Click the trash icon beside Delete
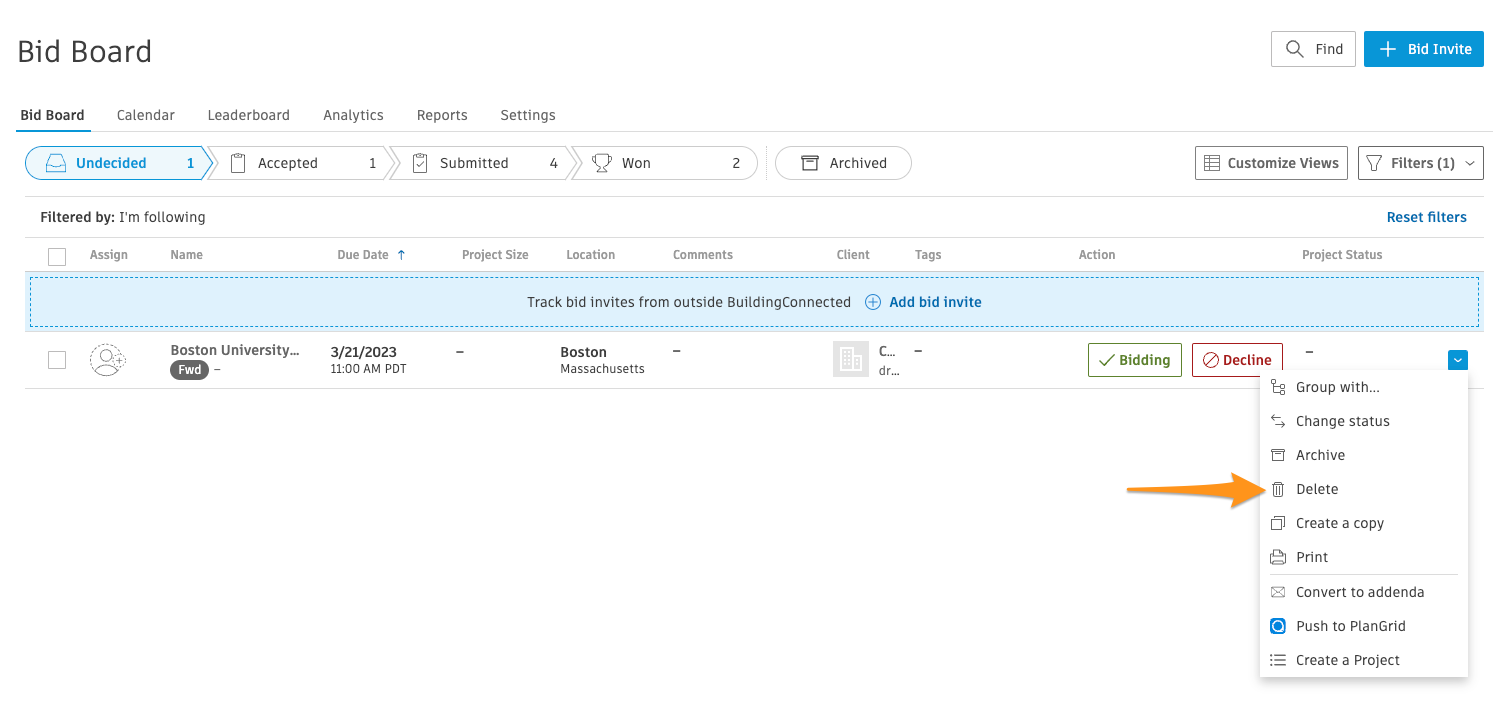1507x711 pixels. 1278,489
